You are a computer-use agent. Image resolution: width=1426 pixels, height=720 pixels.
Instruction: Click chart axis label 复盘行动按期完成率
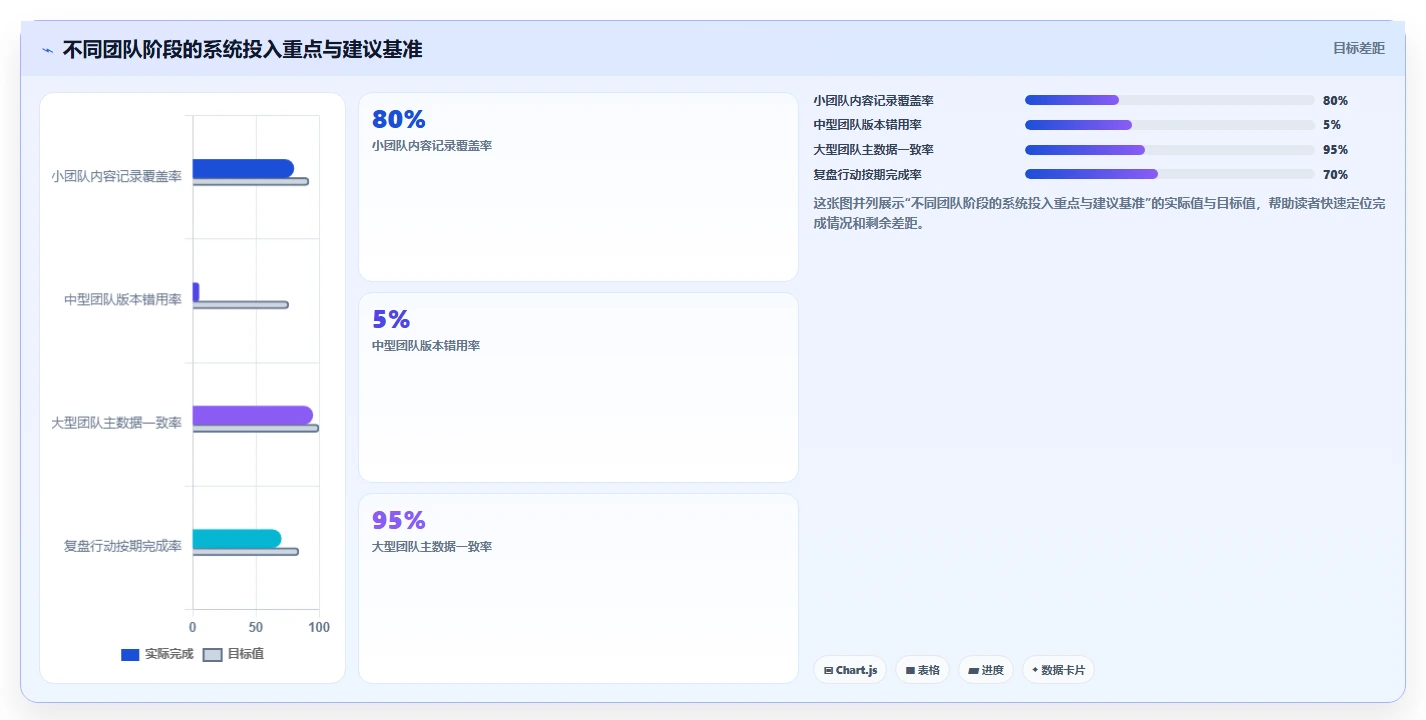[123, 546]
